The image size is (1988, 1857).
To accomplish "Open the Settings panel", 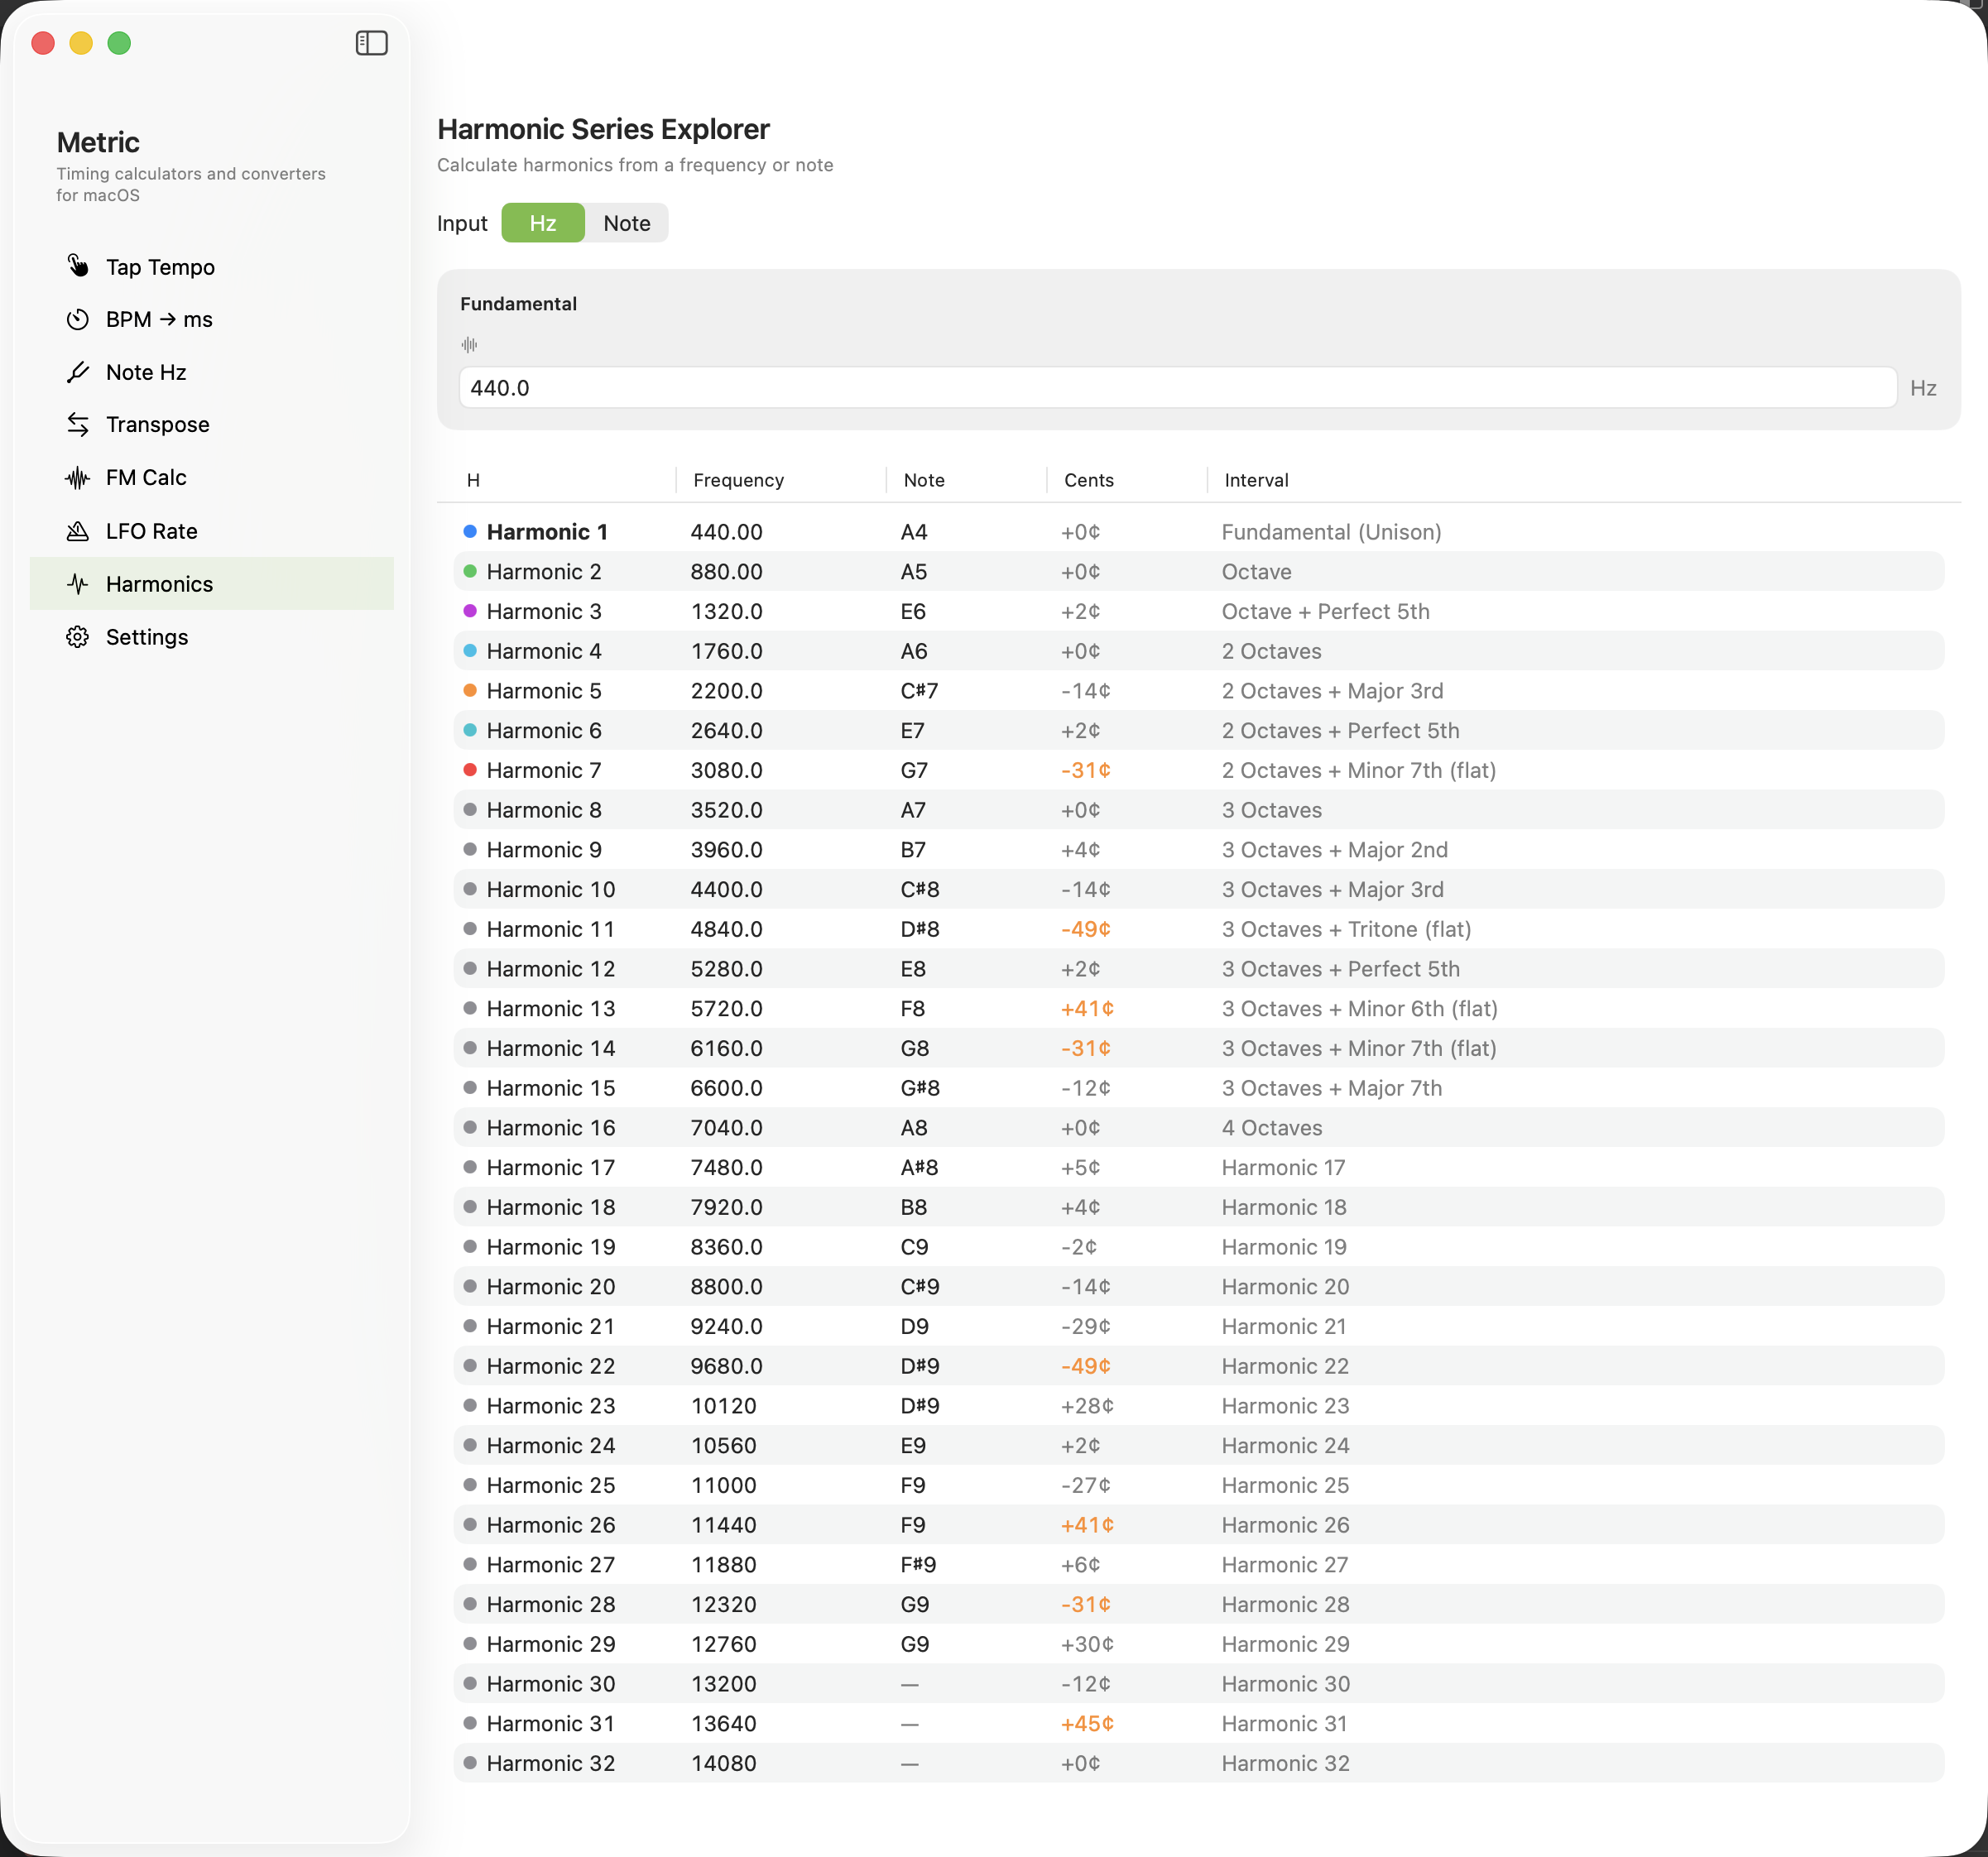I will pos(147,636).
